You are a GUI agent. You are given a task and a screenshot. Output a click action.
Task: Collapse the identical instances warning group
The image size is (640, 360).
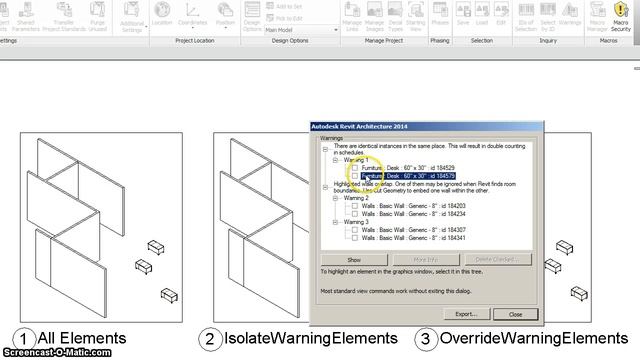(325, 149)
